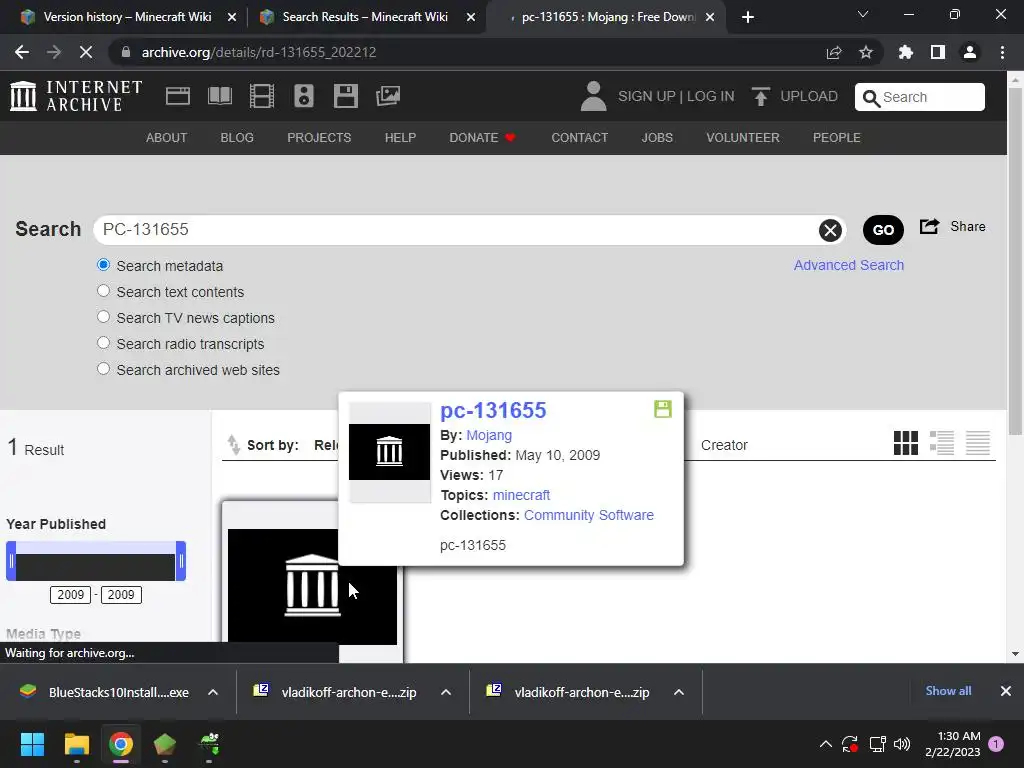Open the VOLUNTEER menu item
The width and height of the screenshot is (1024, 768).
coord(743,138)
